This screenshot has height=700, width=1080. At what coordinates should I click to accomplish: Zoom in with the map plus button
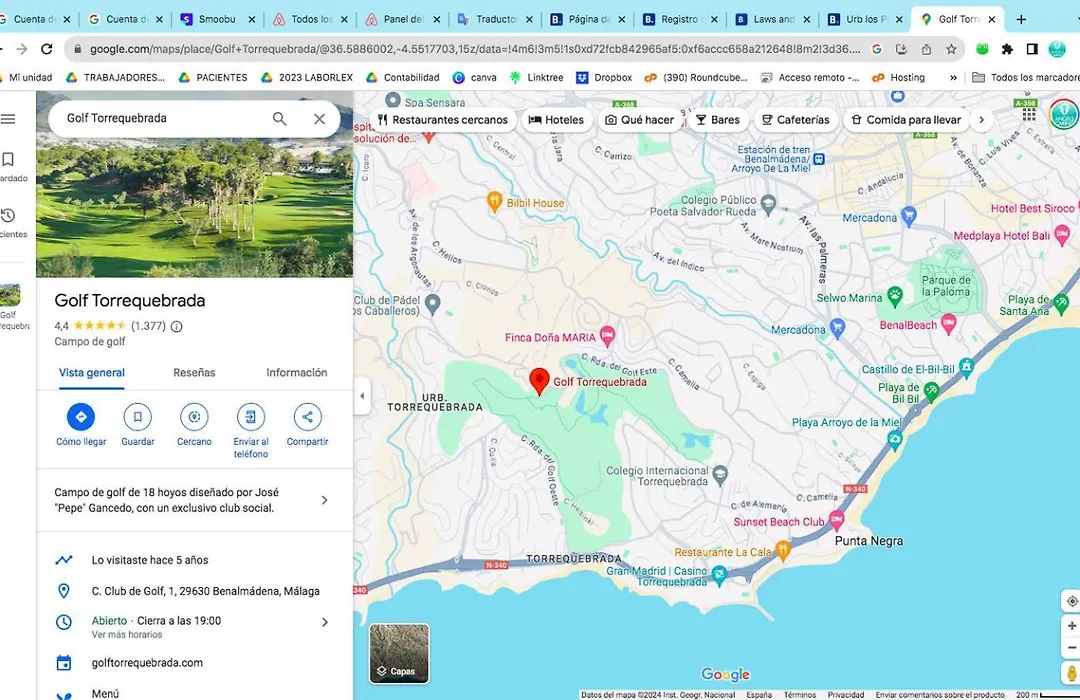coord(1072,626)
